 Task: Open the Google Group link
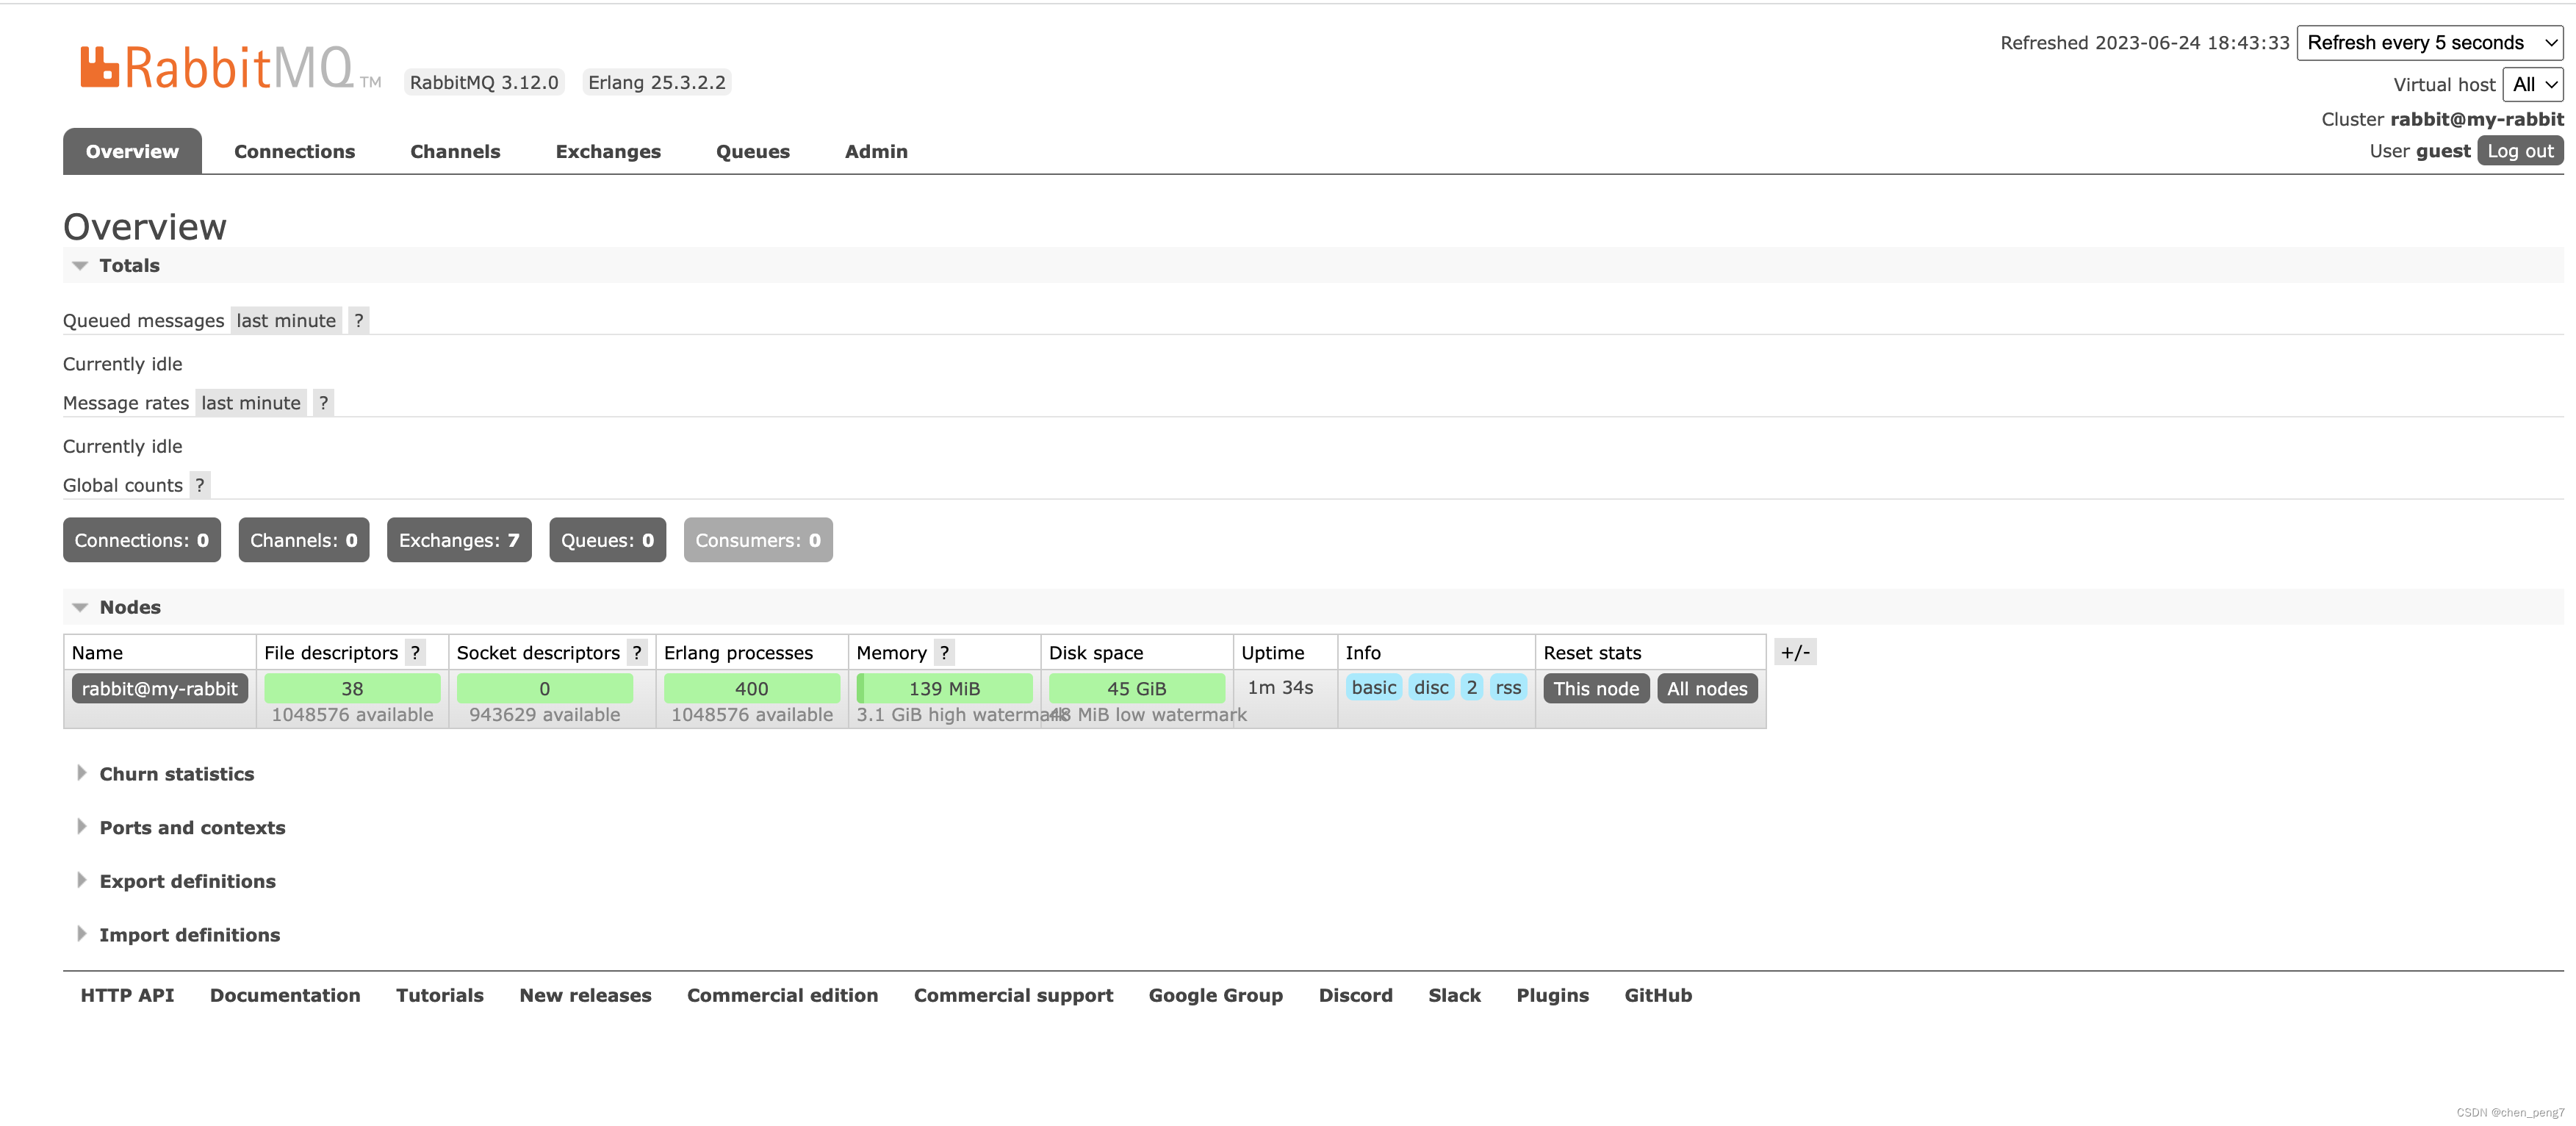1216,996
